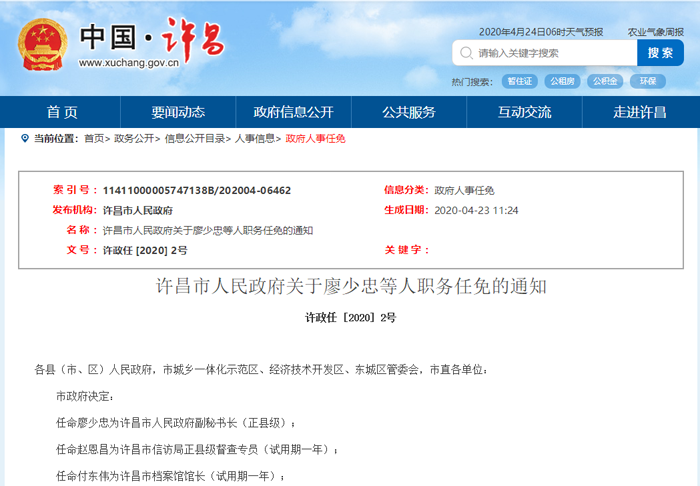
Task: Click the 信息分类 value 政府人事任免
Action: click(464, 191)
